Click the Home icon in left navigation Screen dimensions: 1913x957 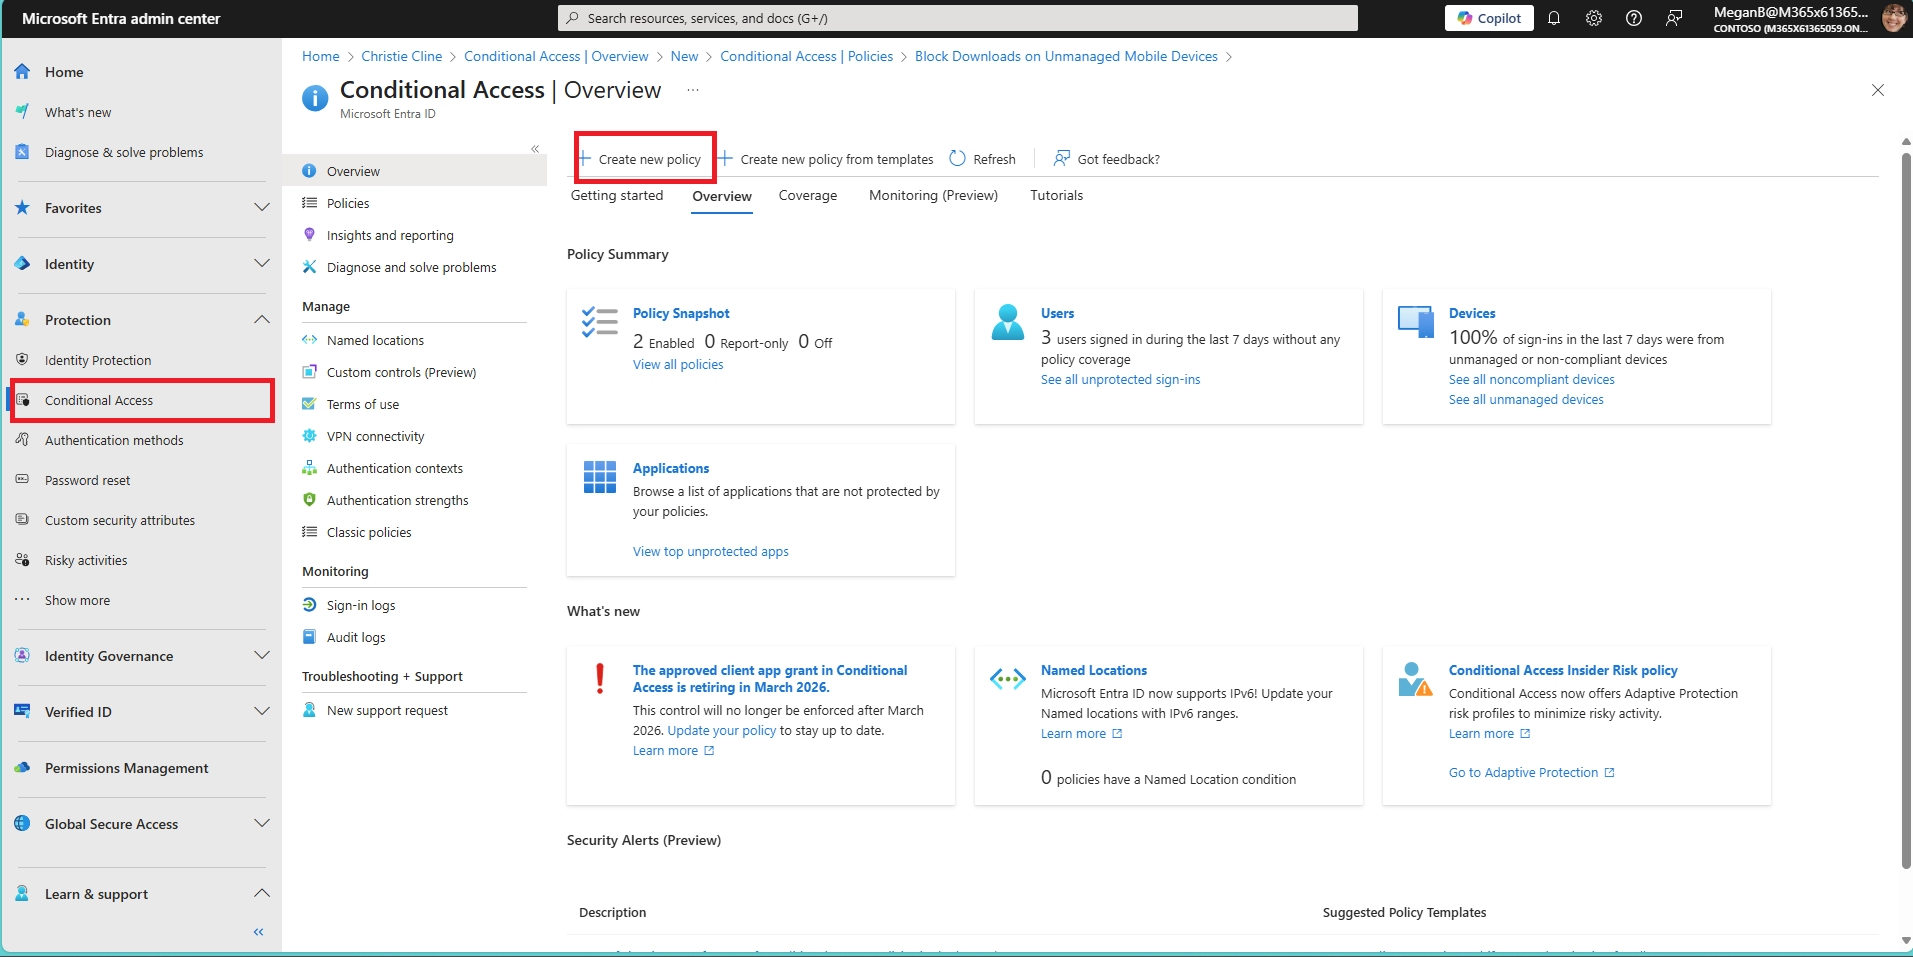[x=22, y=72]
